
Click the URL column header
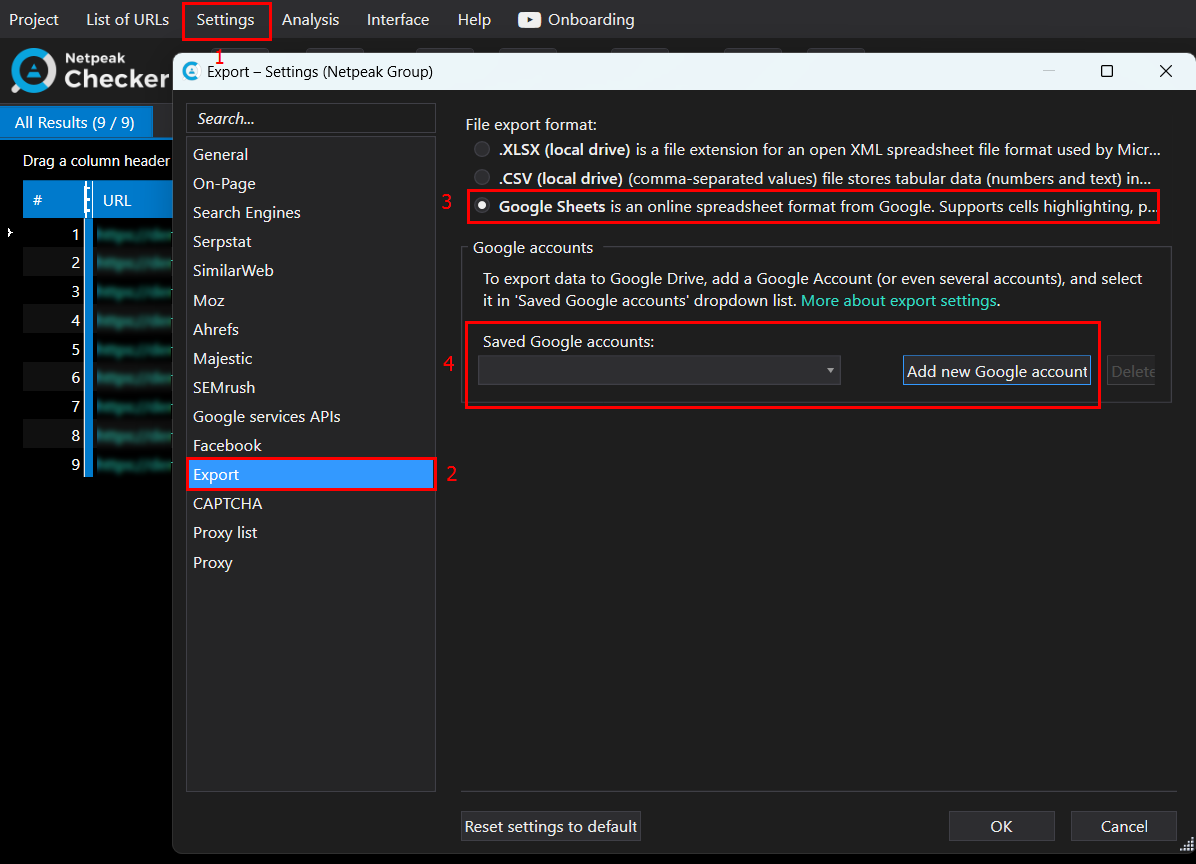(x=131, y=201)
